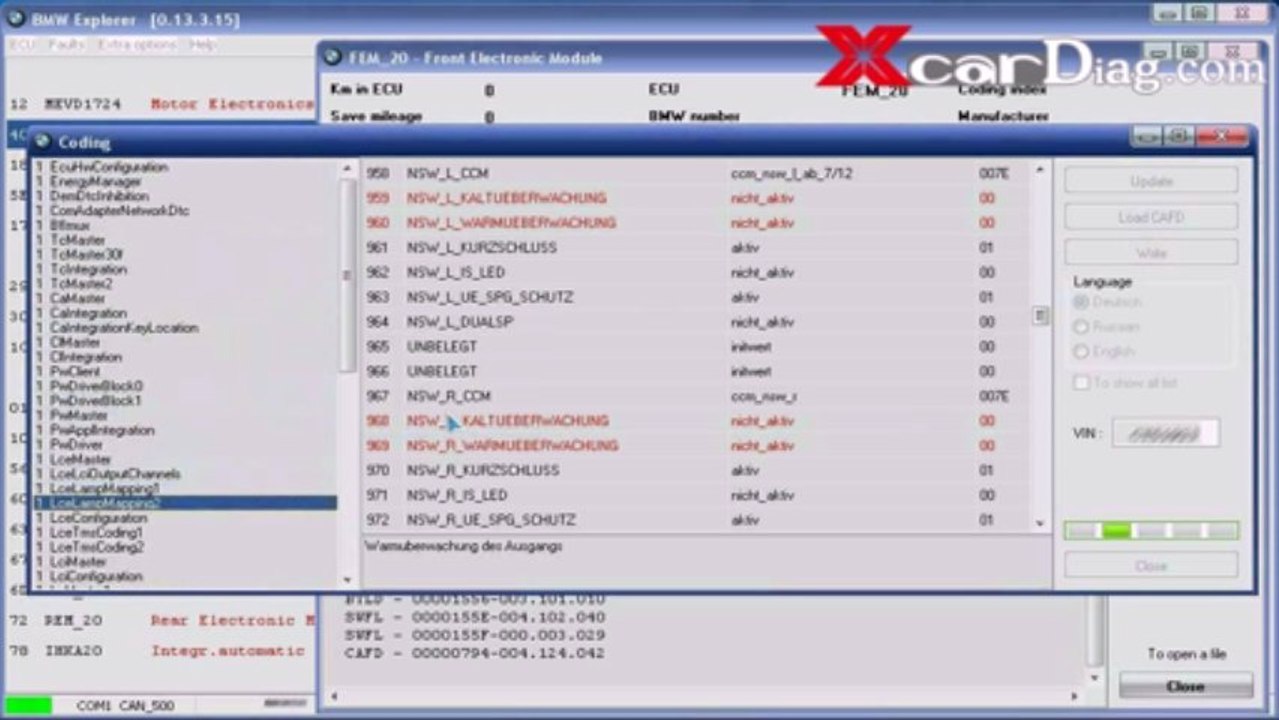Viewport: 1279px width, 720px height.
Task: Select highlighted LceLampMapping2 tree item
Action: point(185,503)
